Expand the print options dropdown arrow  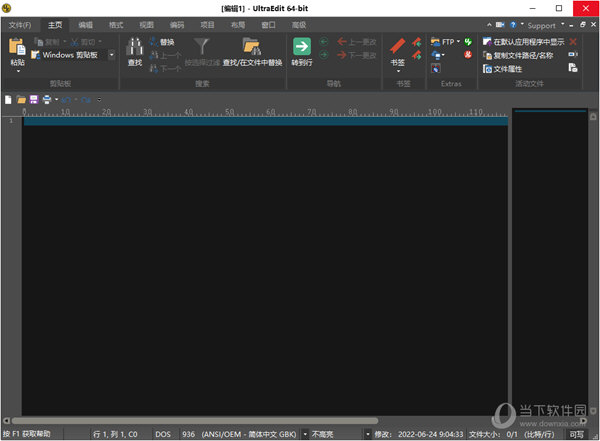[57, 100]
